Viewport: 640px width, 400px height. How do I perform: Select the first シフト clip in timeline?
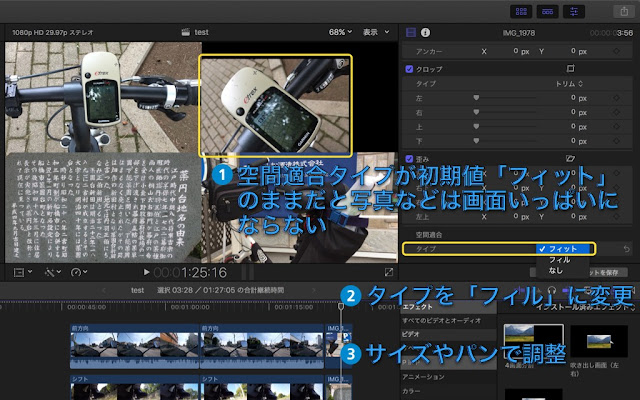tap(134, 388)
